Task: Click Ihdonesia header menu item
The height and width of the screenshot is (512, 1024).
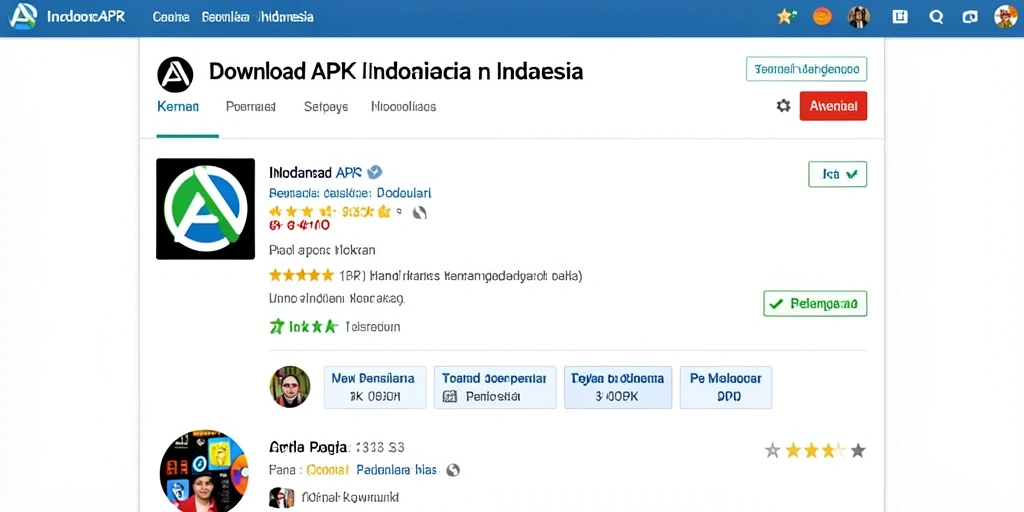Action: point(285,17)
